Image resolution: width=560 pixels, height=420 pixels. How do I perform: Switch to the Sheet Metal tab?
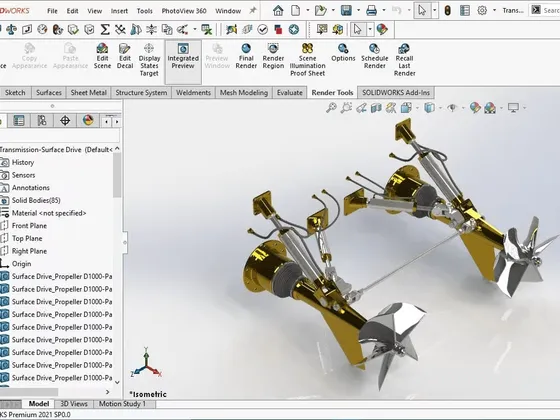[89, 92]
